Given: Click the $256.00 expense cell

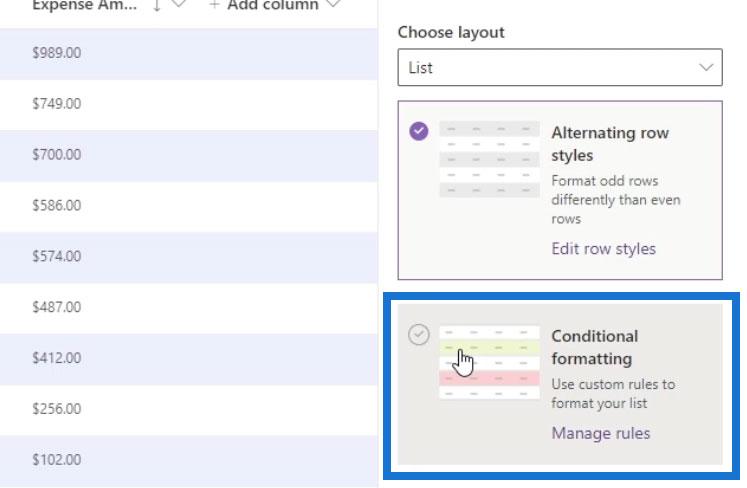Looking at the screenshot, I should (57, 409).
